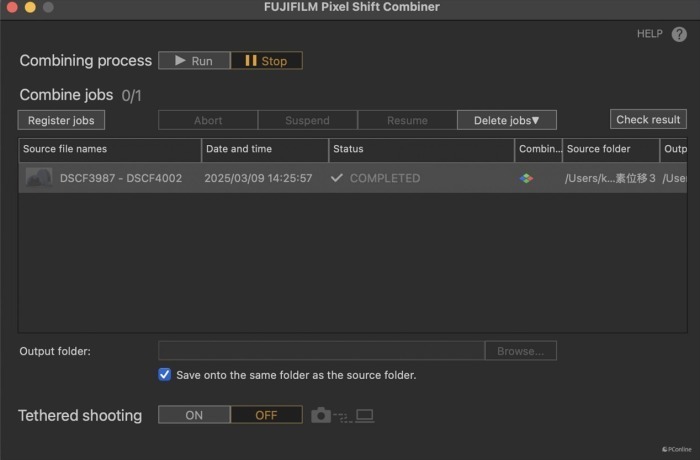Image resolution: width=700 pixels, height=460 pixels.
Task: Click the HELP text label
Action: pyautogui.click(x=650, y=34)
